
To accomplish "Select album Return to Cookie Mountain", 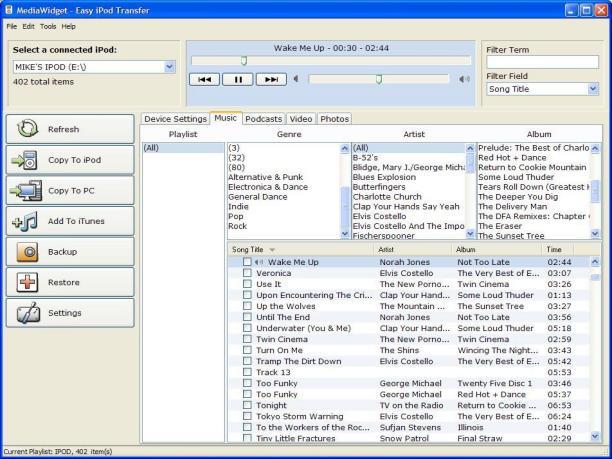I will 532,167.
